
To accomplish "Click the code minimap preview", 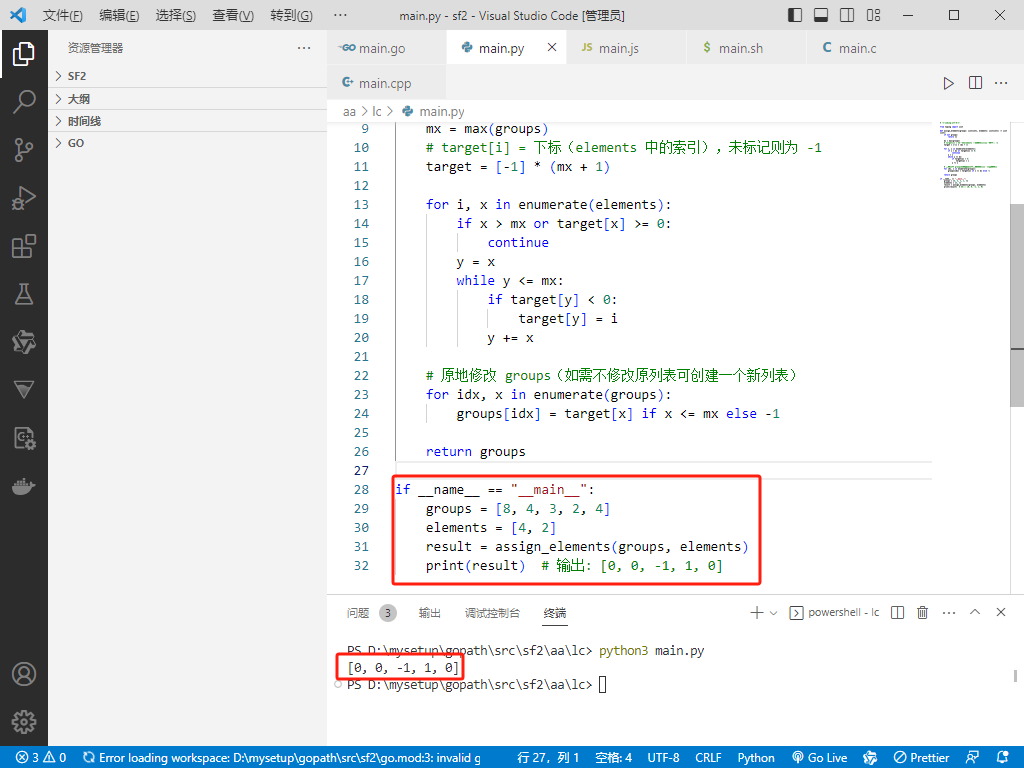I will coord(972,155).
